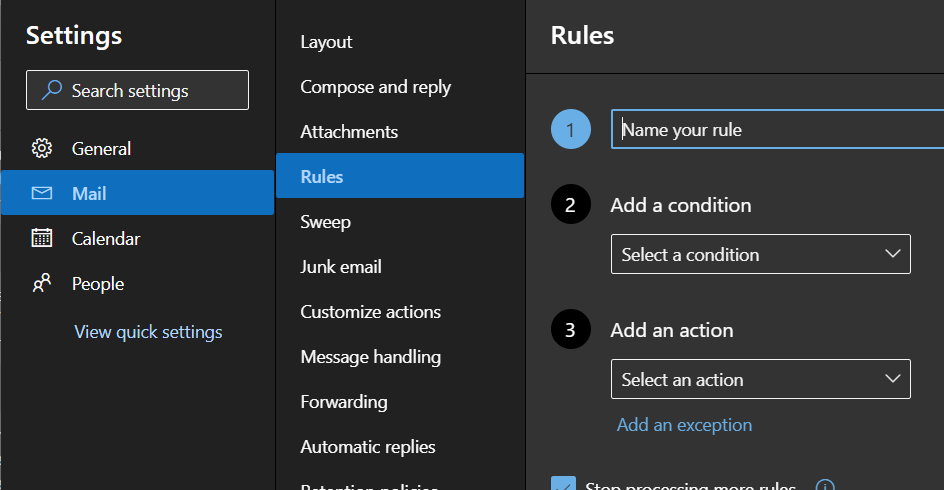Click the Add an exception link
The height and width of the screenshot is (490, 944).
[x=684, y=425]
